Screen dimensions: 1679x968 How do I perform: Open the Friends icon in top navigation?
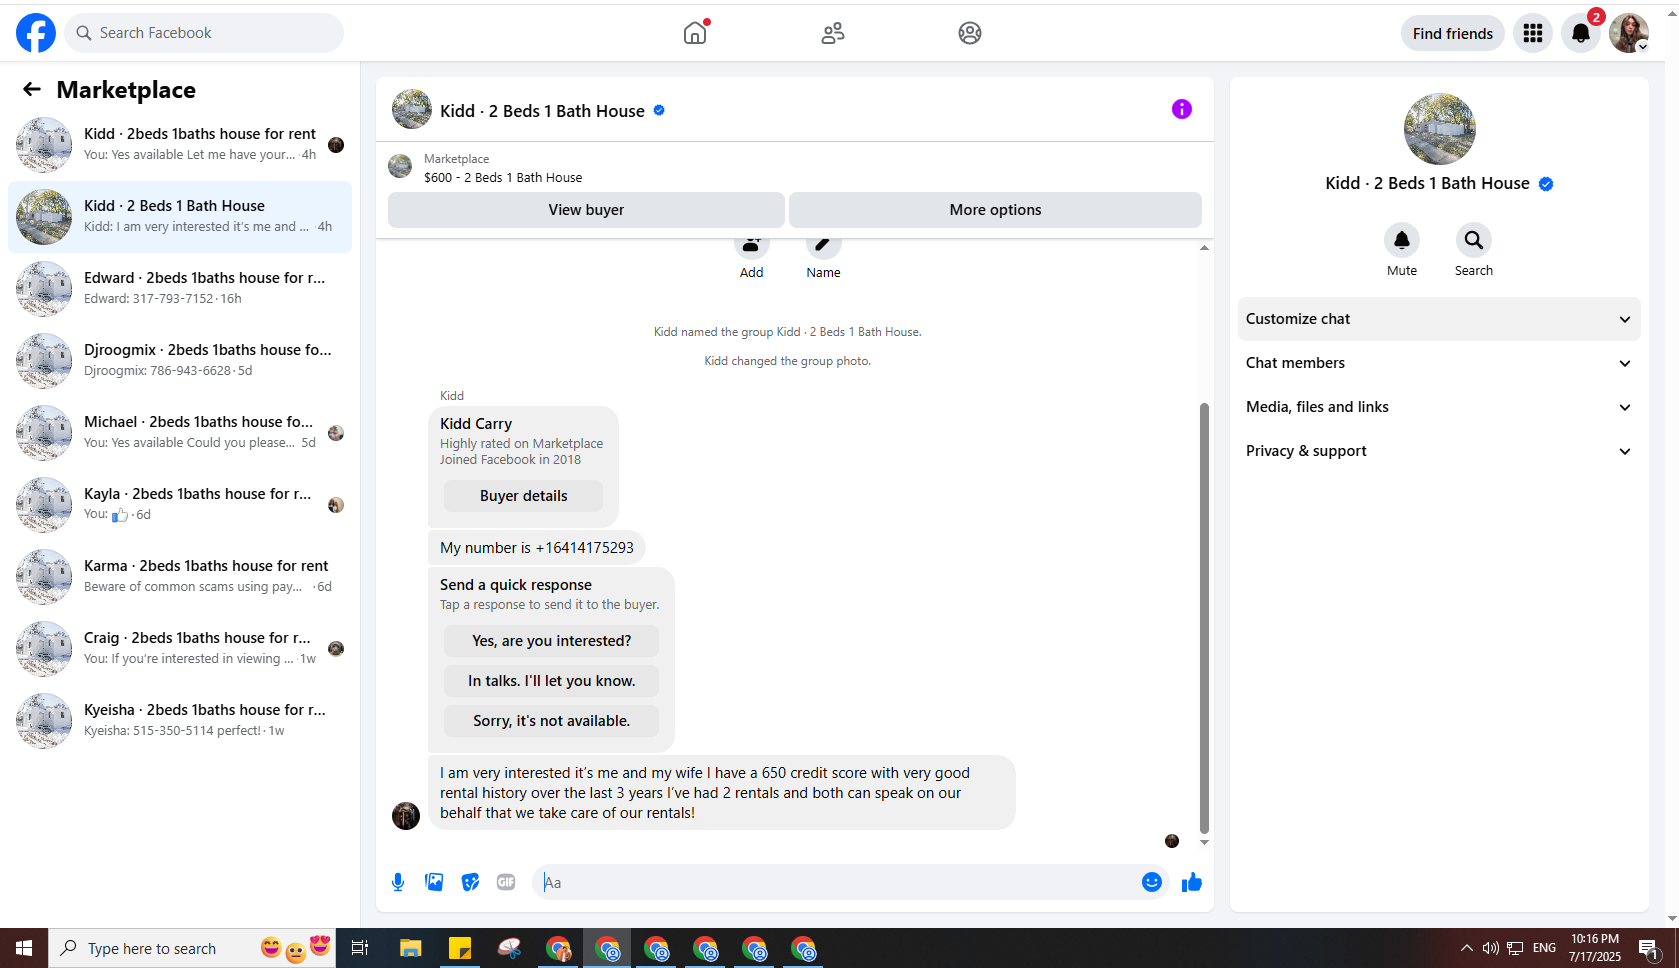(x=833, y=33)
